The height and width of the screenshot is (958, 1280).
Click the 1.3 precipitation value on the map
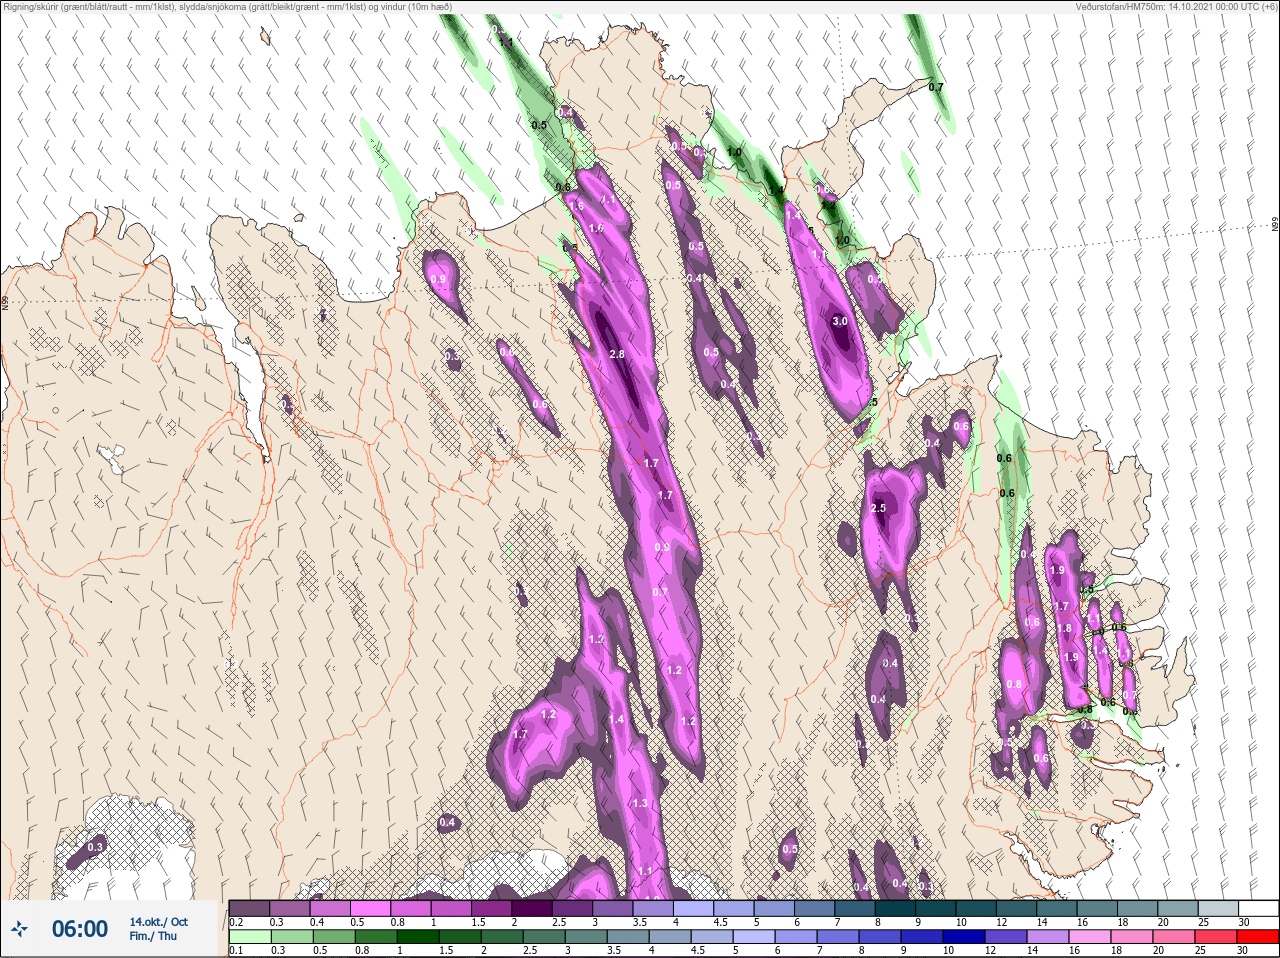click(x=640, y=803)
